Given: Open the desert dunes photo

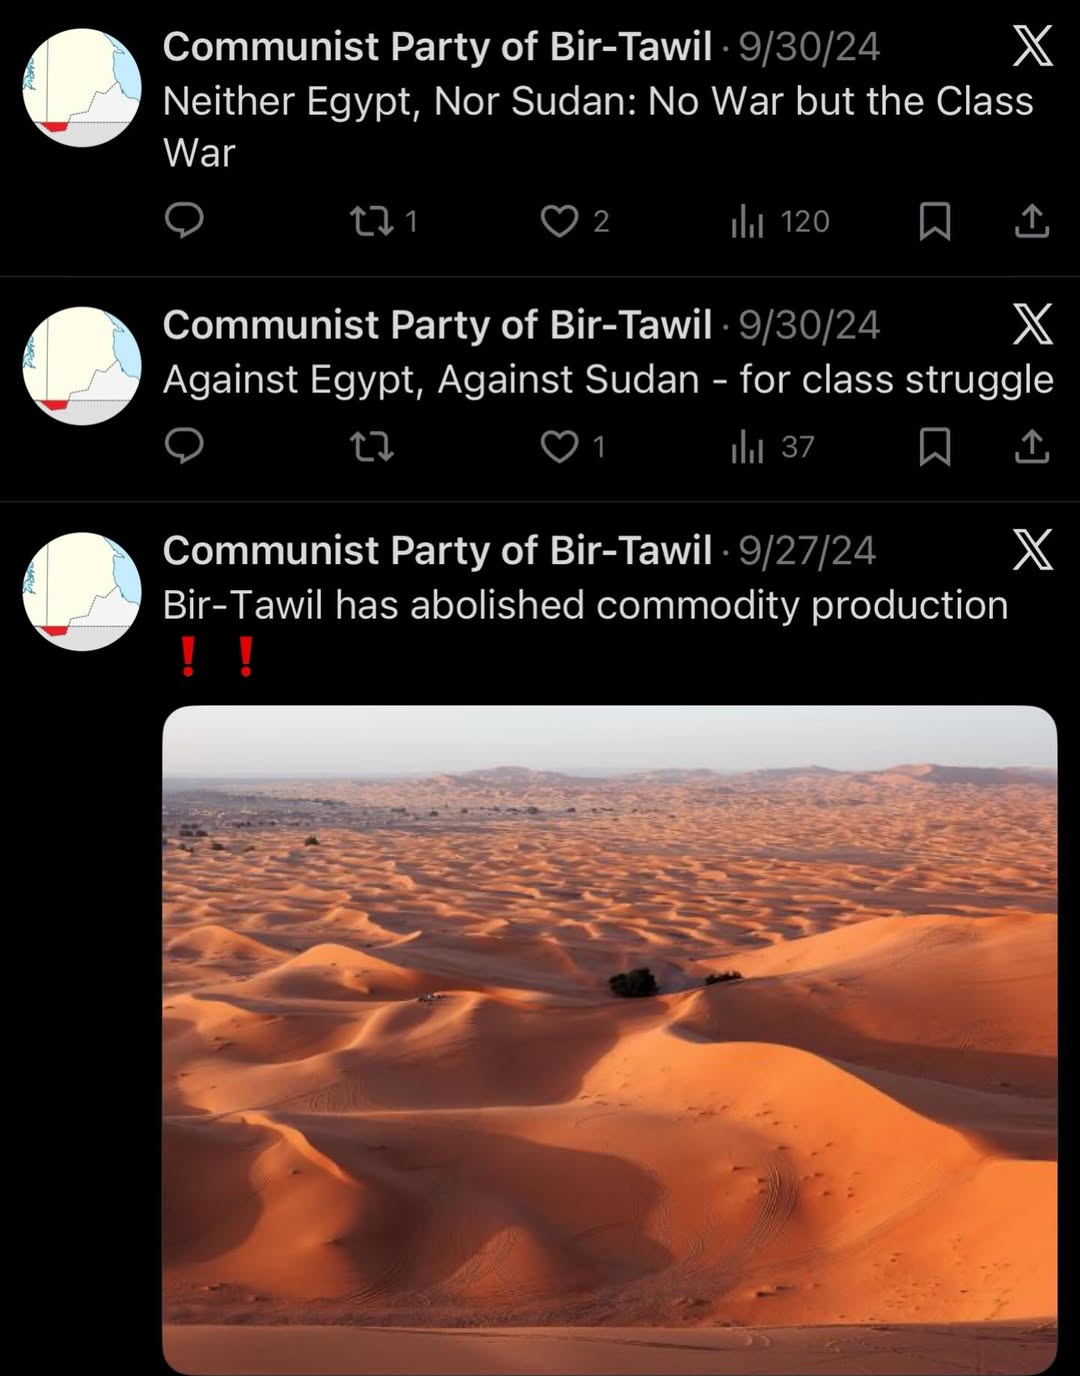Looking at the screenshot, I should 609,1040.
